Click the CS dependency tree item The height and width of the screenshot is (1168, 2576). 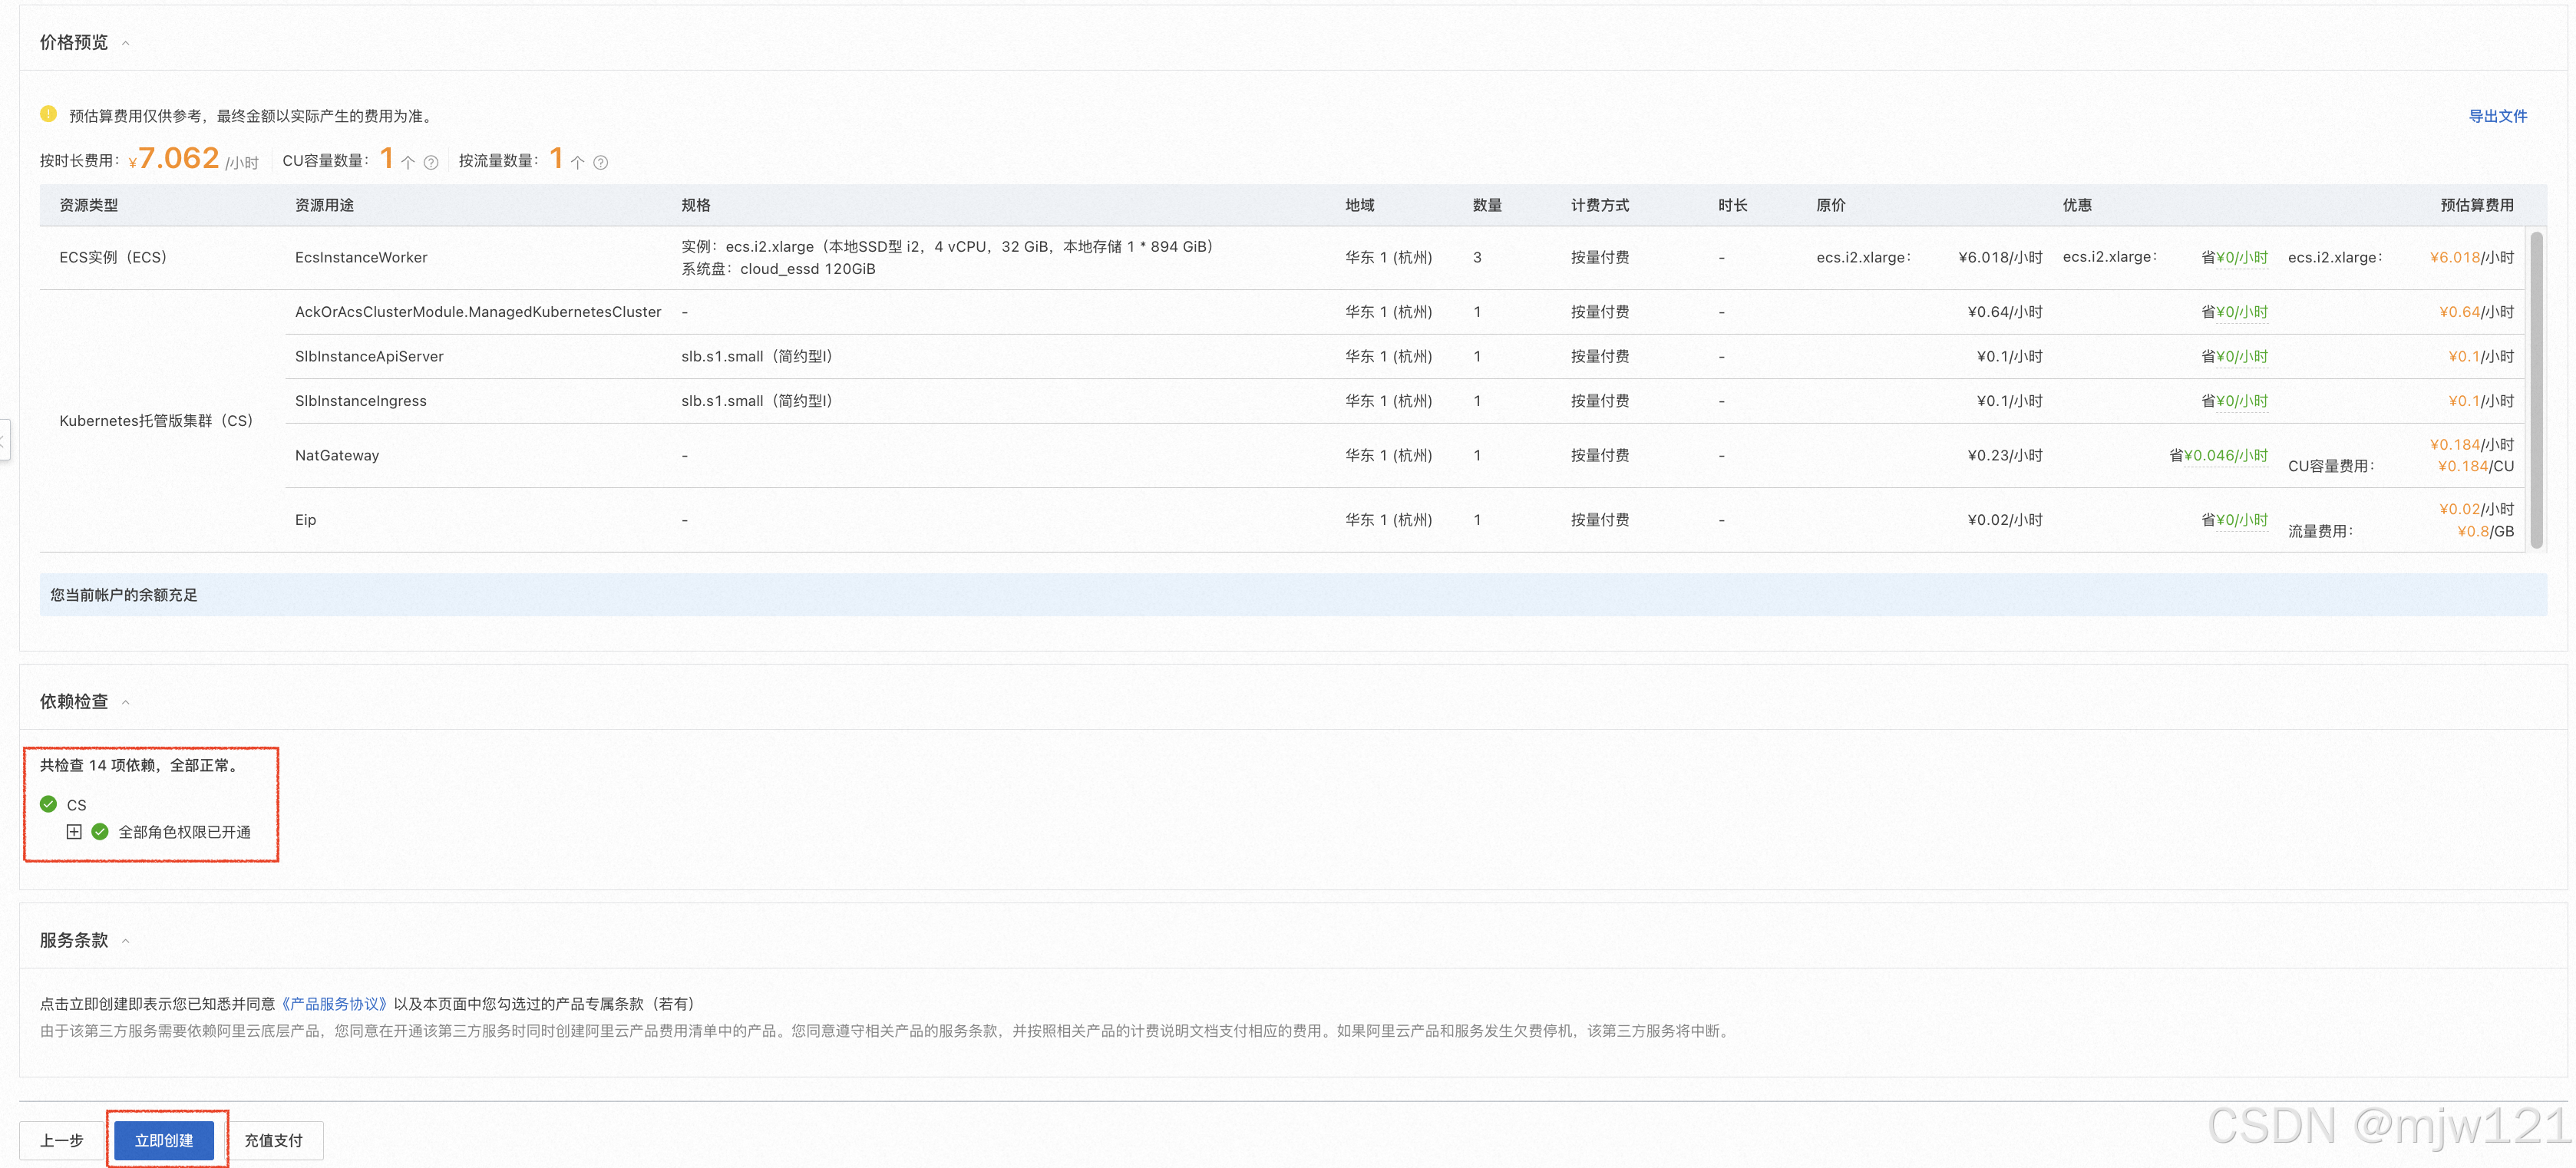[77, 804]
